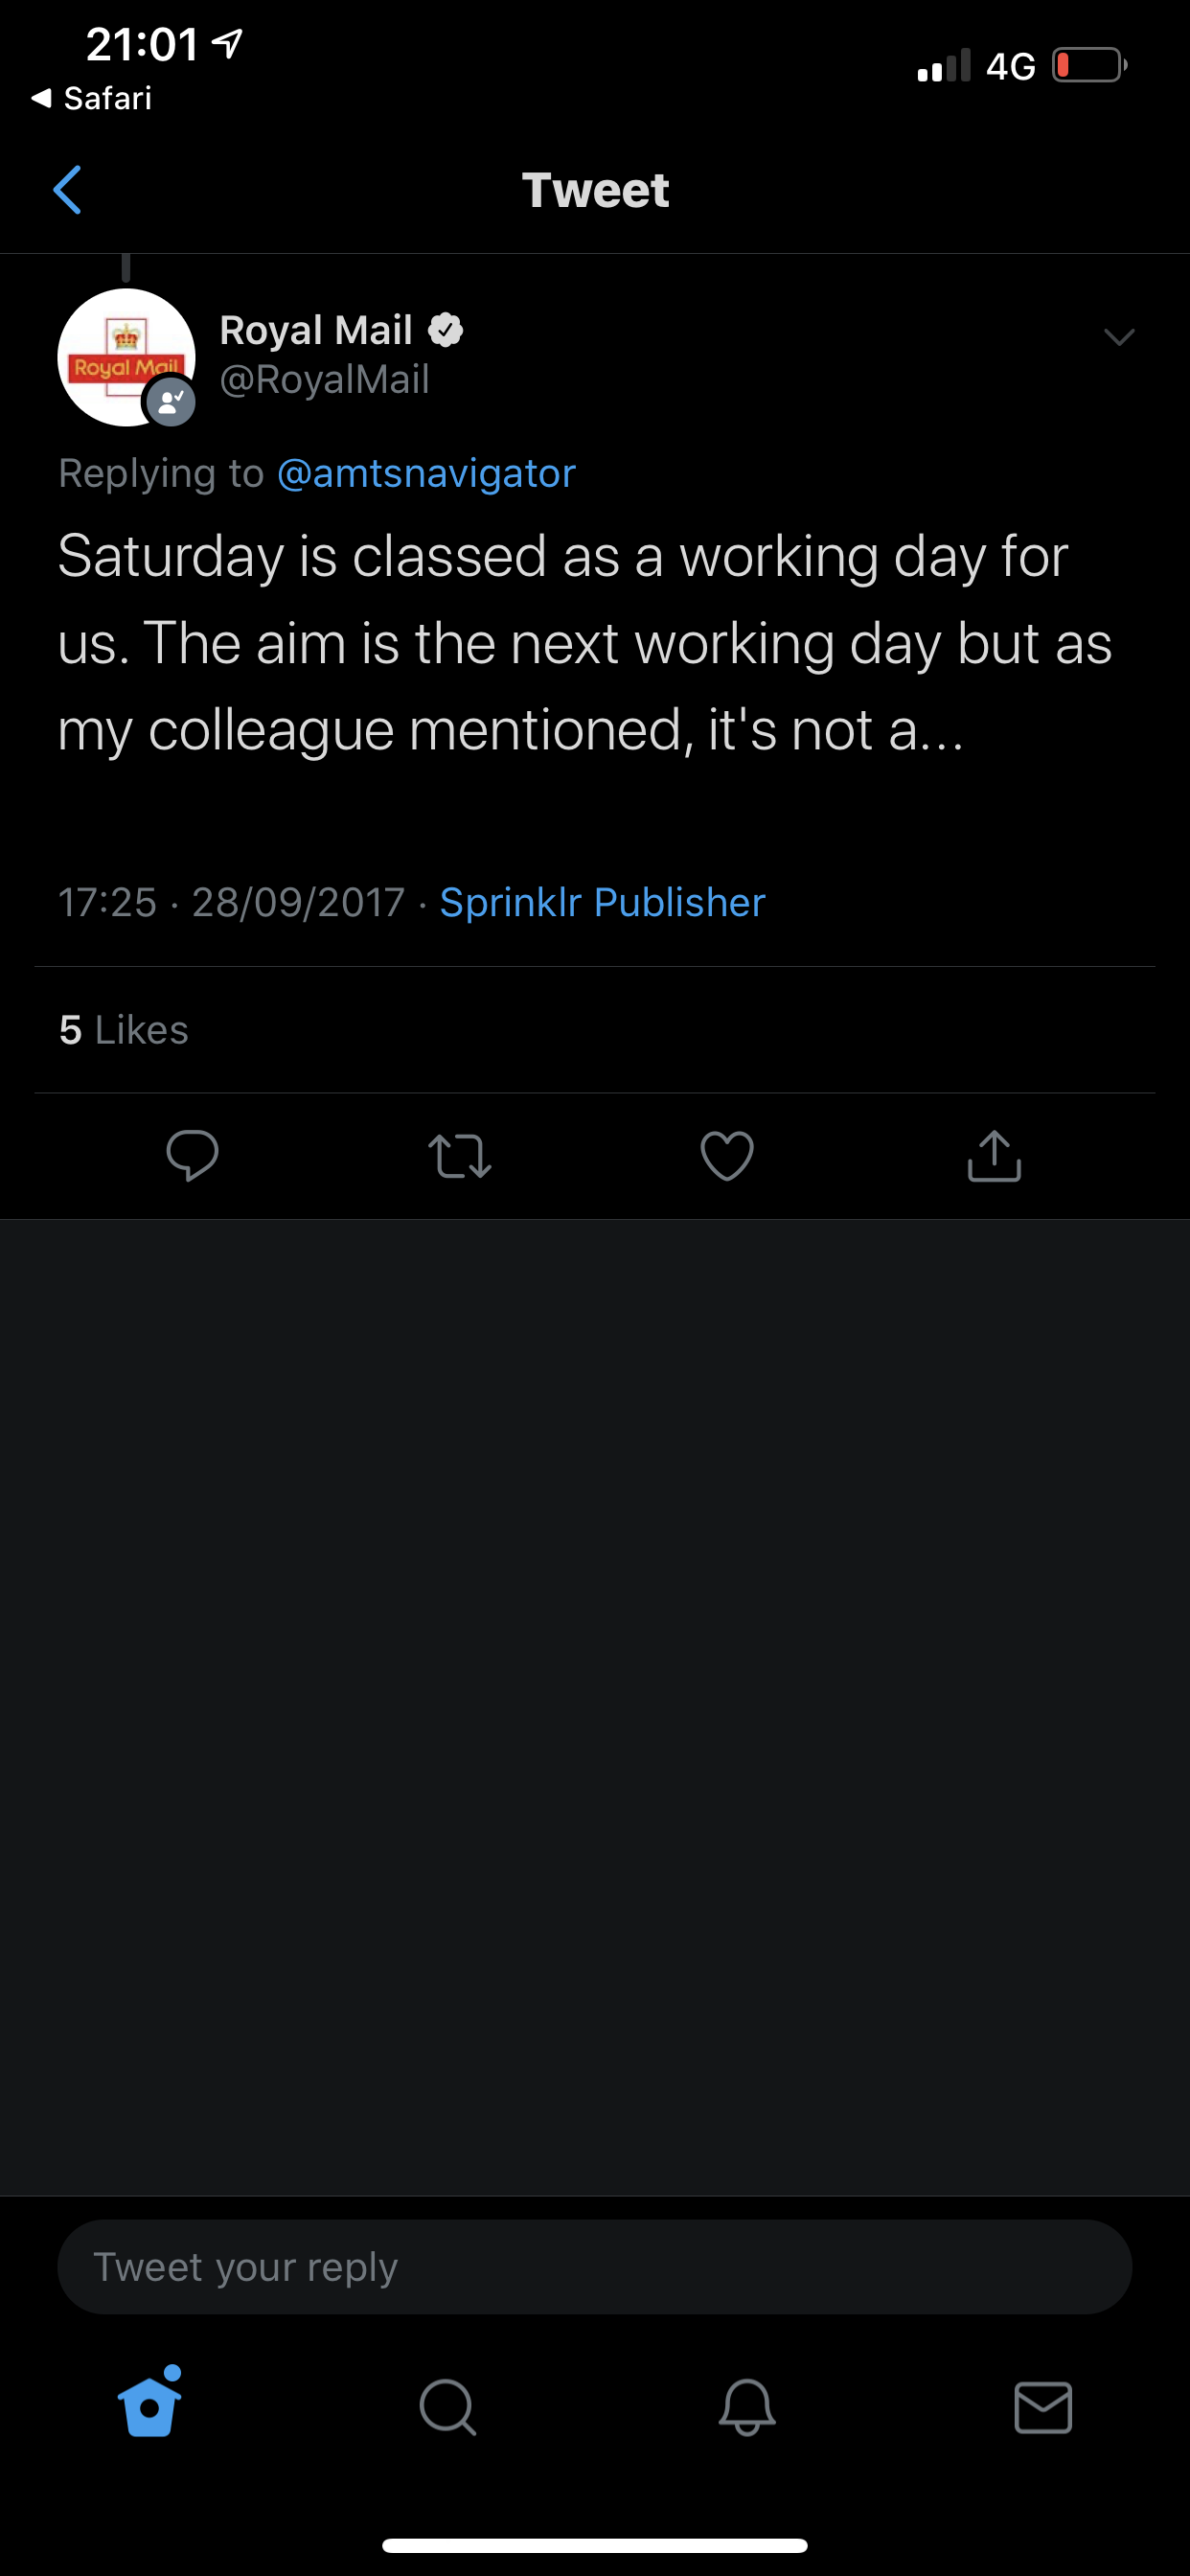Screen dimensions: 1190x2576
Task: Tap the Tweet your reply field
Action: [595, 2266]
